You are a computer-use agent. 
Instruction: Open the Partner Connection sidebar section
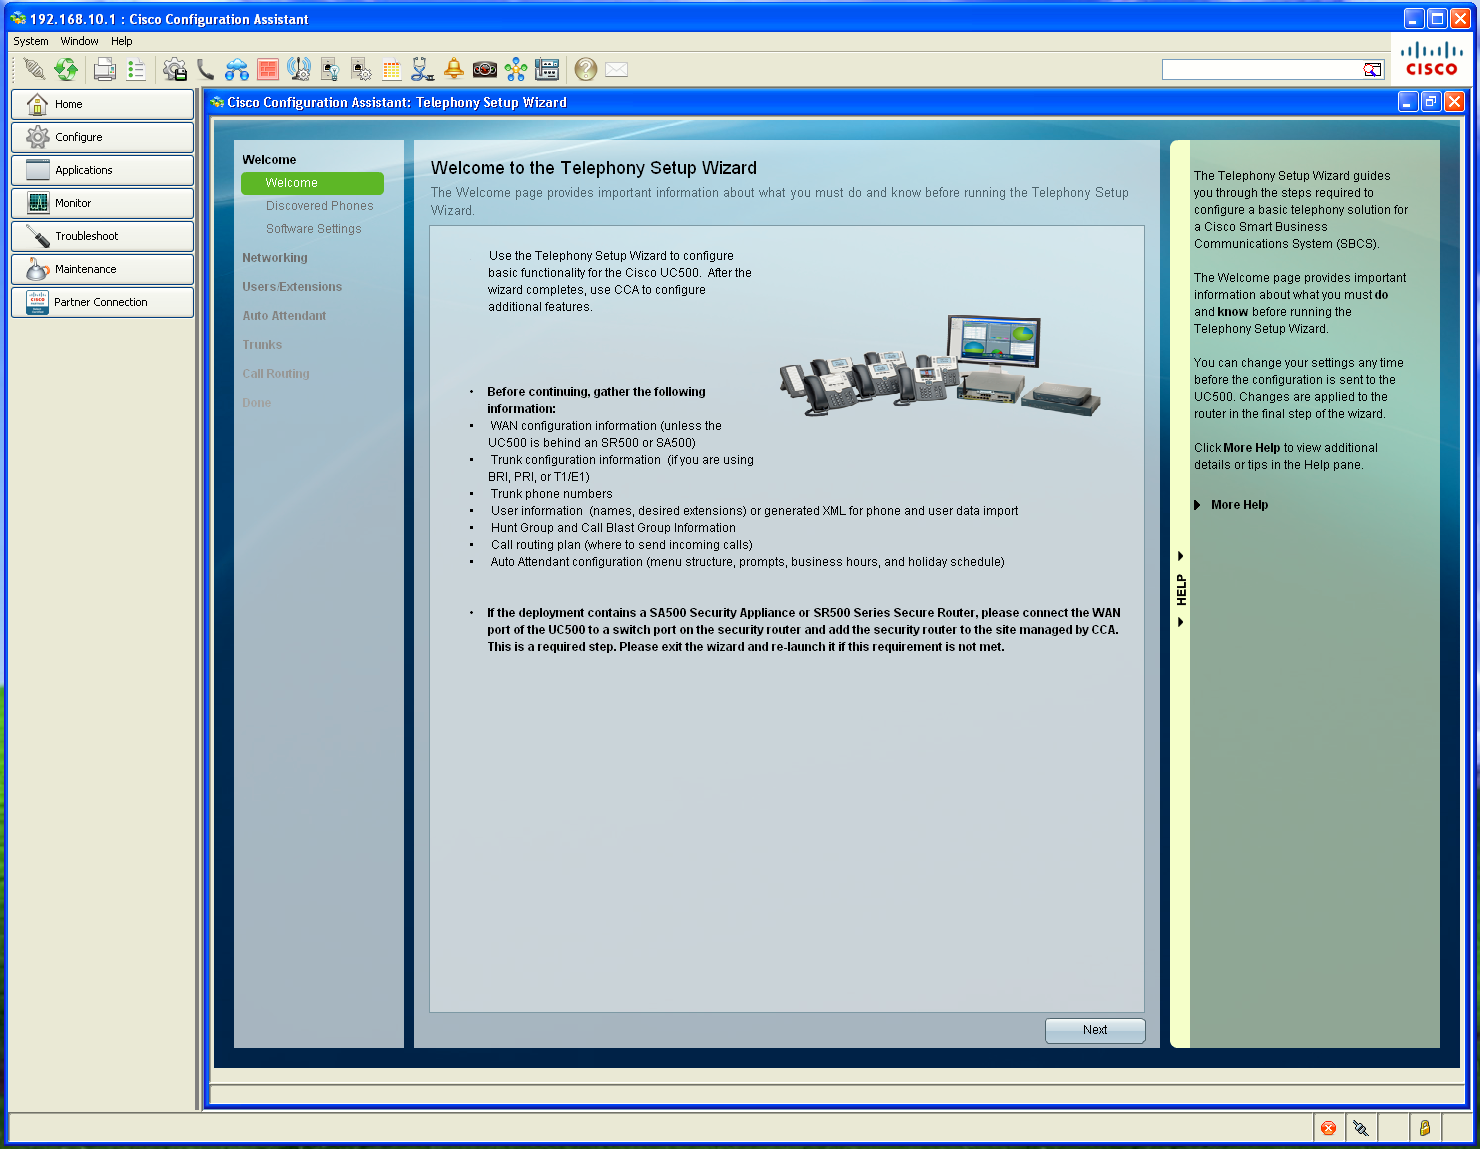coord(102,302)
